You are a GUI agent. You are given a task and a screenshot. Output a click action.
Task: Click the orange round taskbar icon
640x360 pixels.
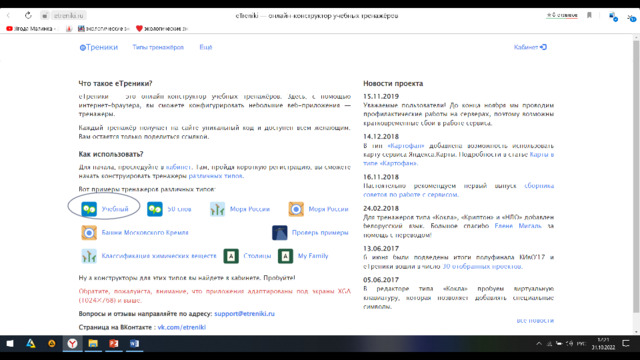51,344
